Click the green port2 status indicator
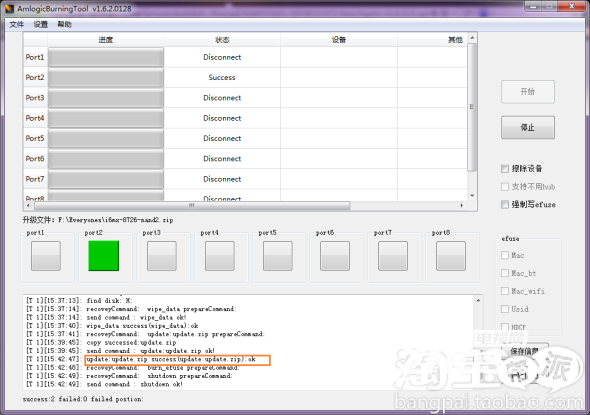Screen dimensions: 590x415 (103, 256)
